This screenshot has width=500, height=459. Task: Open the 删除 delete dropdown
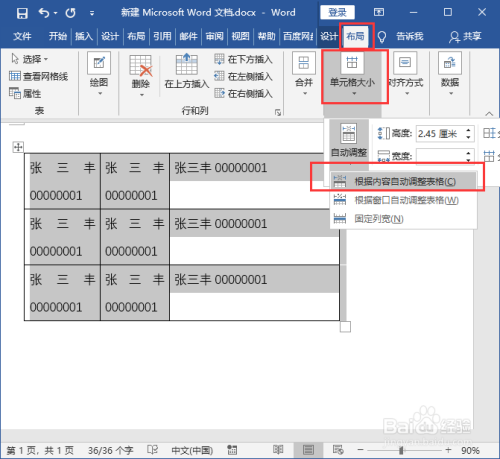coord(141,76)
